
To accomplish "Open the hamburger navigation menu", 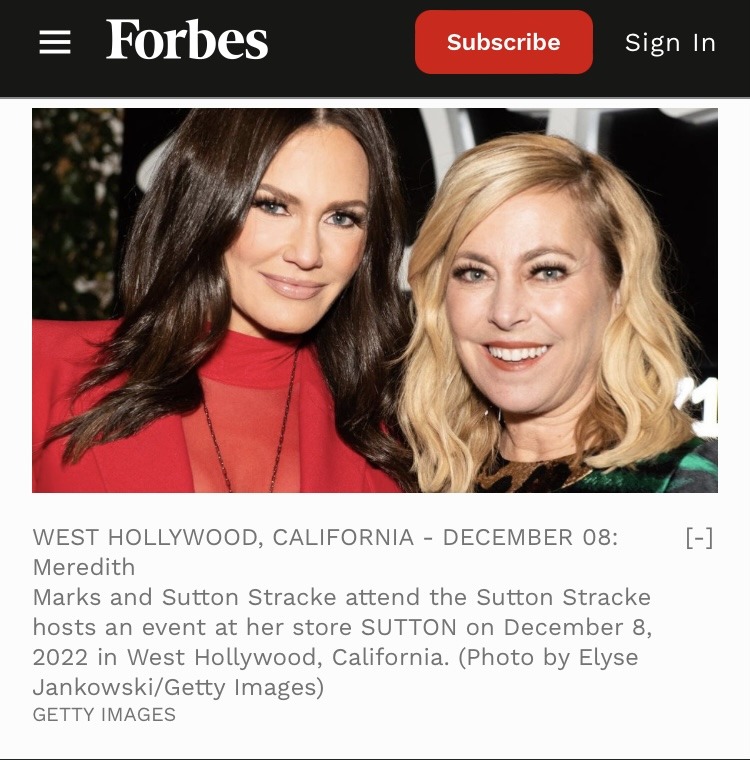I will pos(55,42).
